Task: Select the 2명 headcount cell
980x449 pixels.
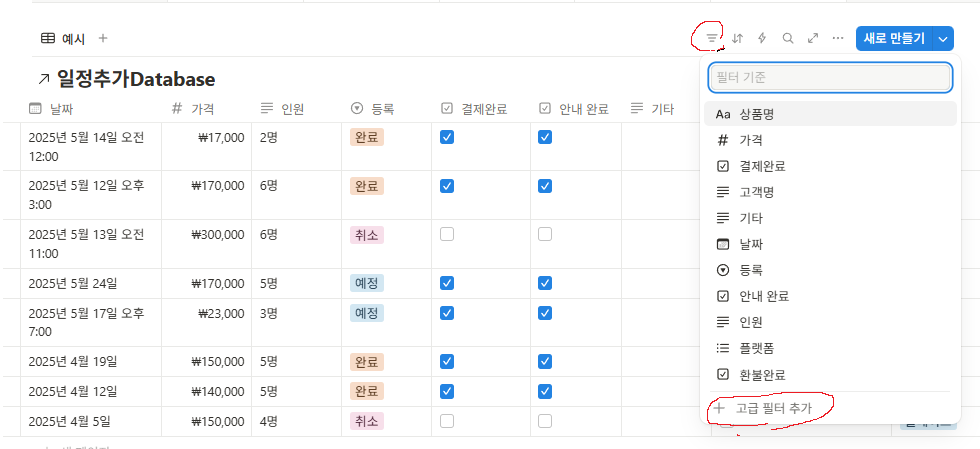Action: click(297, 146)
